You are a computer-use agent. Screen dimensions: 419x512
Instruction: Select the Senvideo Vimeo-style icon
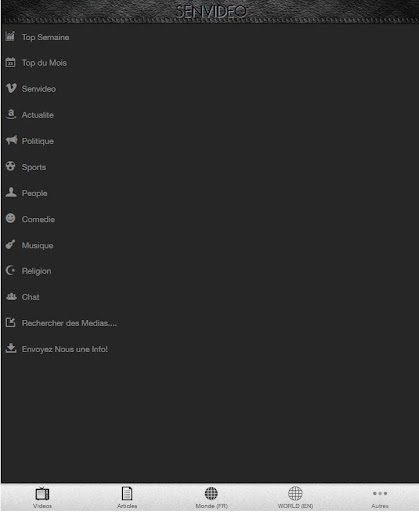click(11, 88)
